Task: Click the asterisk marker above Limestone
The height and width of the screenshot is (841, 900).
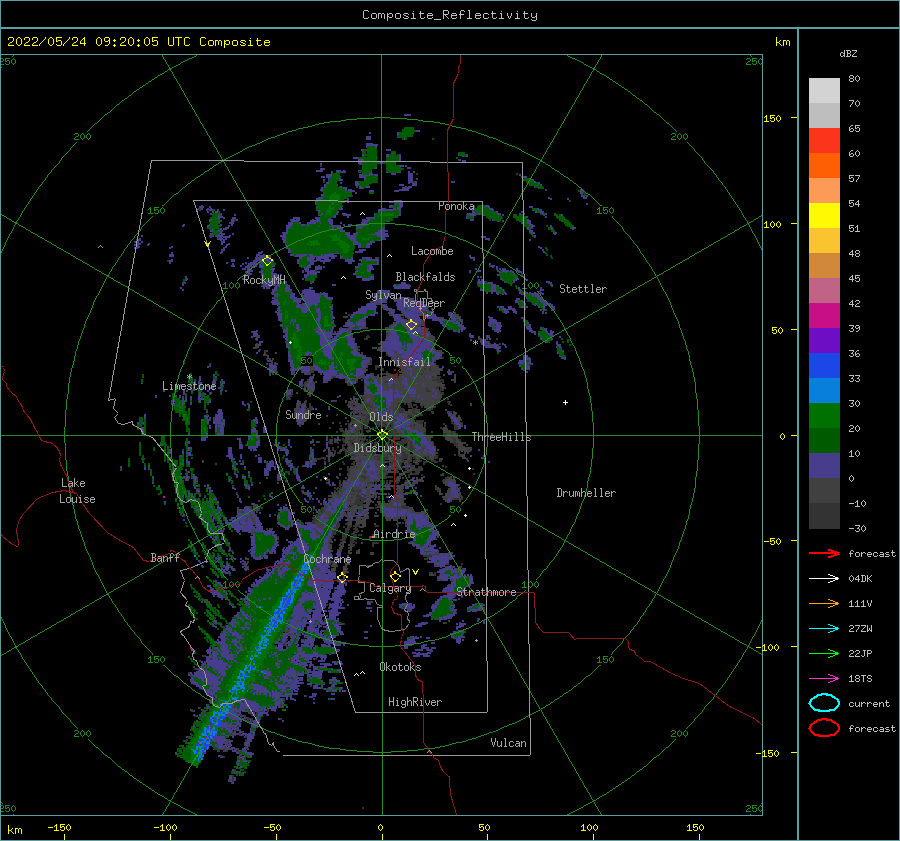Action: click(x=189, y=377)
